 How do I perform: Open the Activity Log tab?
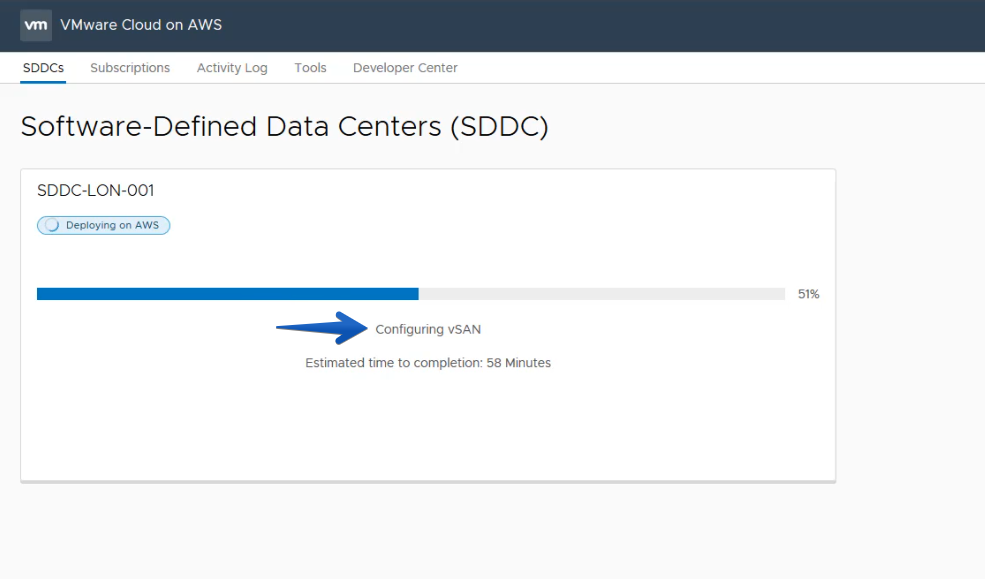232,68
